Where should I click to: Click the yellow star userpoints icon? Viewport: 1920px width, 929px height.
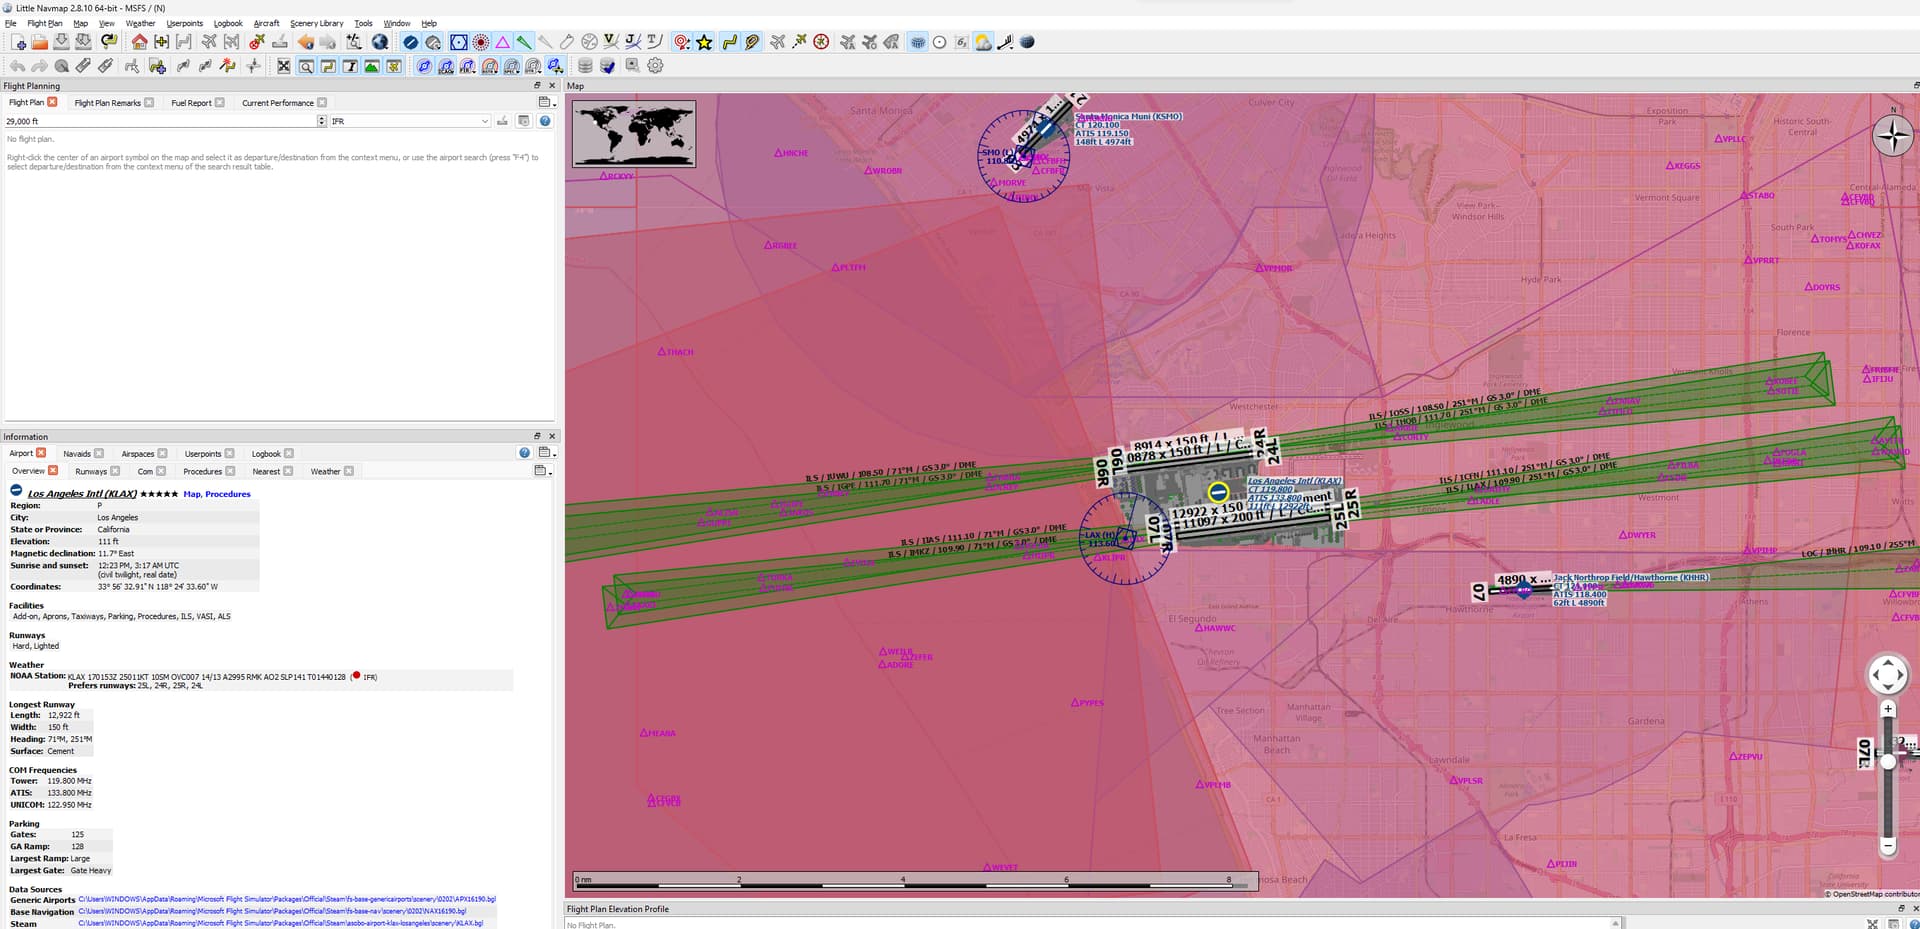[704, 42]
